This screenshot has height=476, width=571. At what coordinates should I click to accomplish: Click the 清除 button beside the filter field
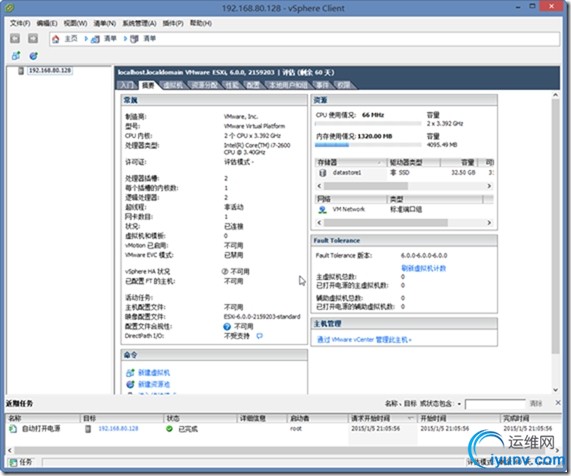(x=536, y=404)
